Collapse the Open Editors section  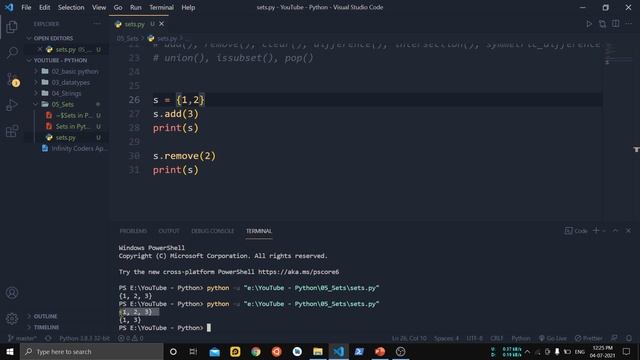pos(53,38)
